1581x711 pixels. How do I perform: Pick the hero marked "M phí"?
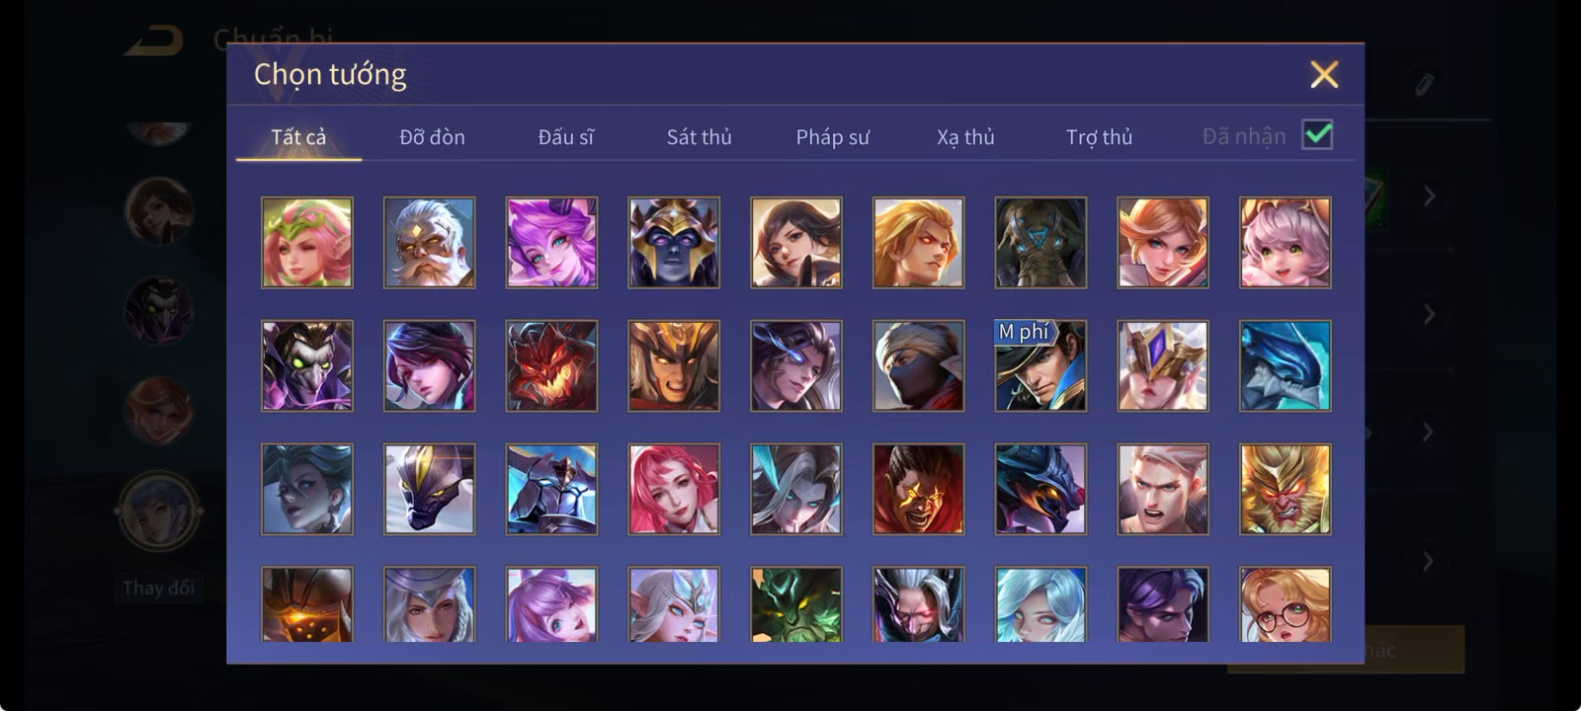click(1040, 365)
